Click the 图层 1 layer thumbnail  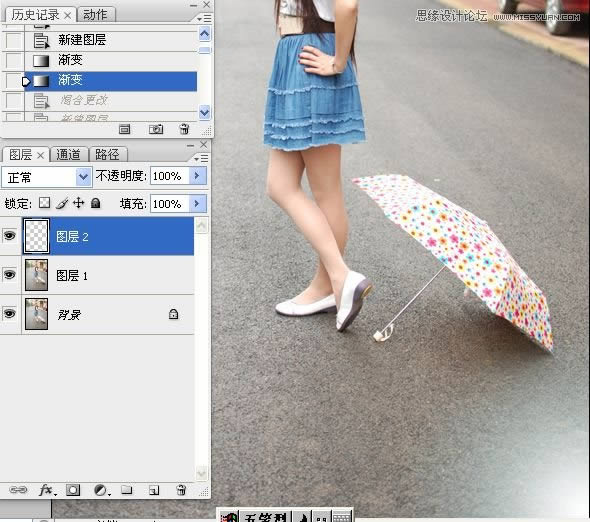coord(36,275)
